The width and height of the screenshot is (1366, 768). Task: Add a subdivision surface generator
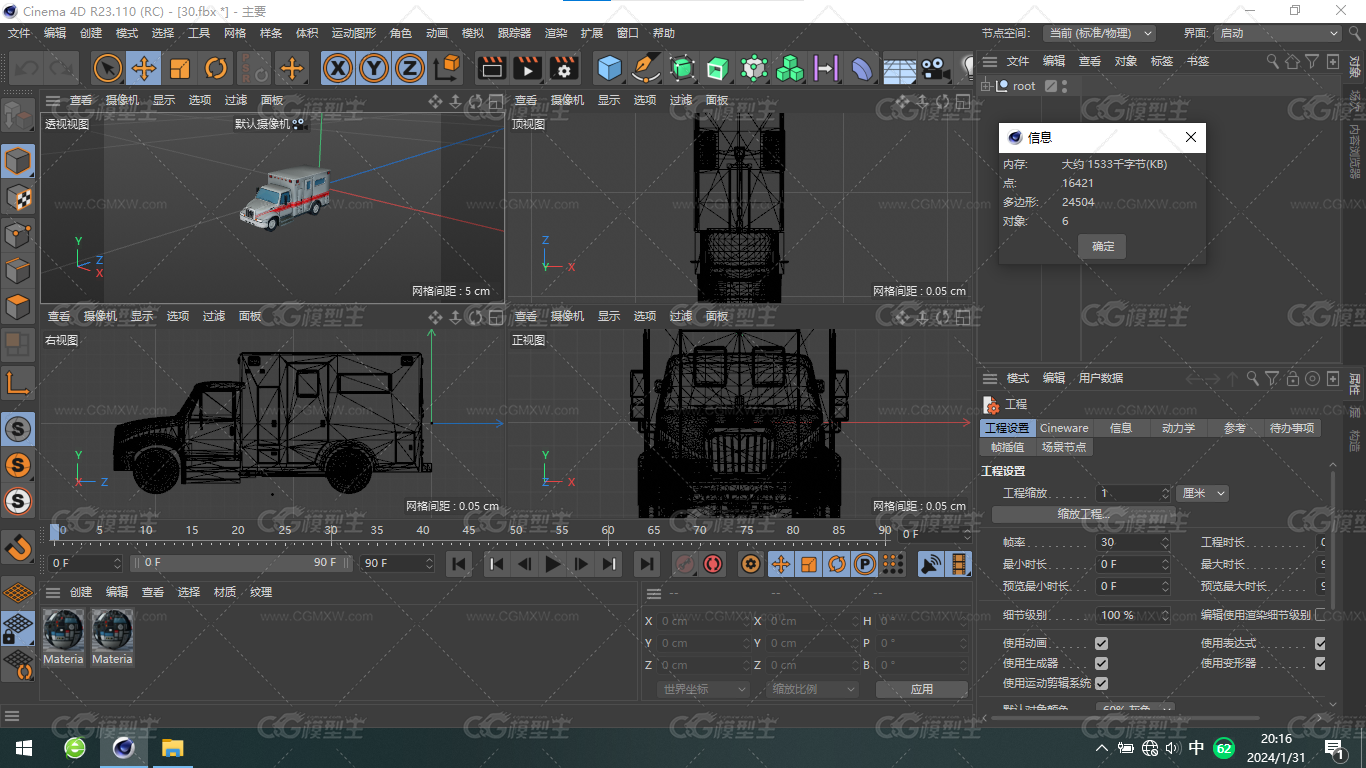pos(682,68)
